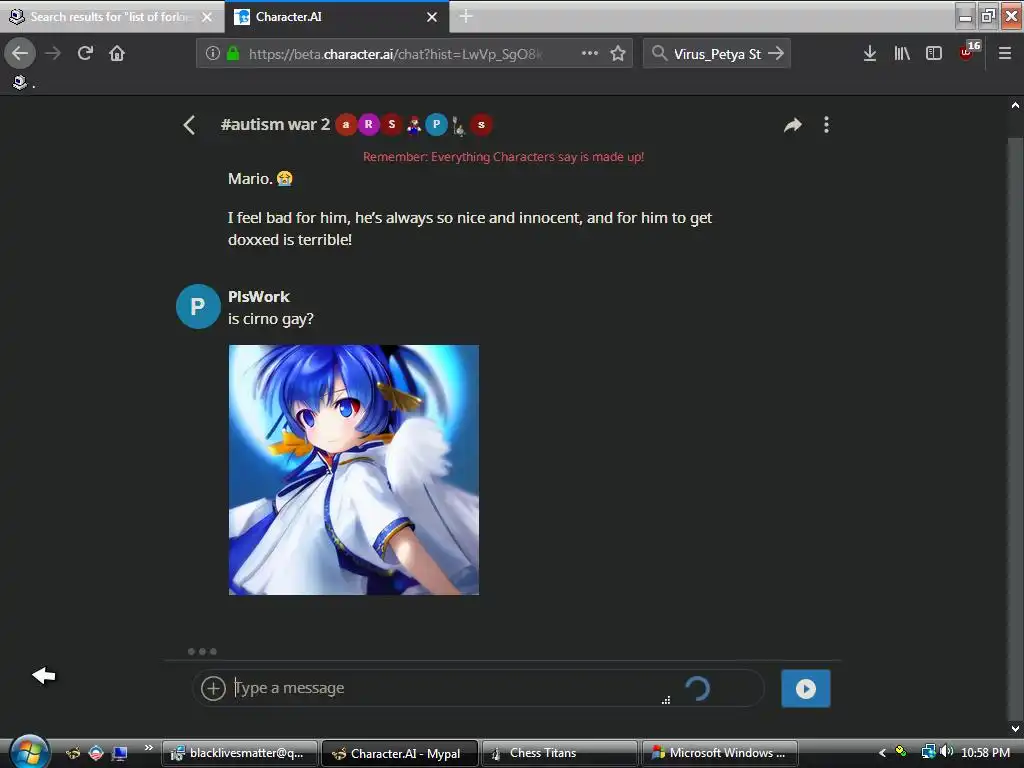This screenshot has width=1024, height=768.
Task: Bookmark this page with the star icon
Action: coord(618,54)
